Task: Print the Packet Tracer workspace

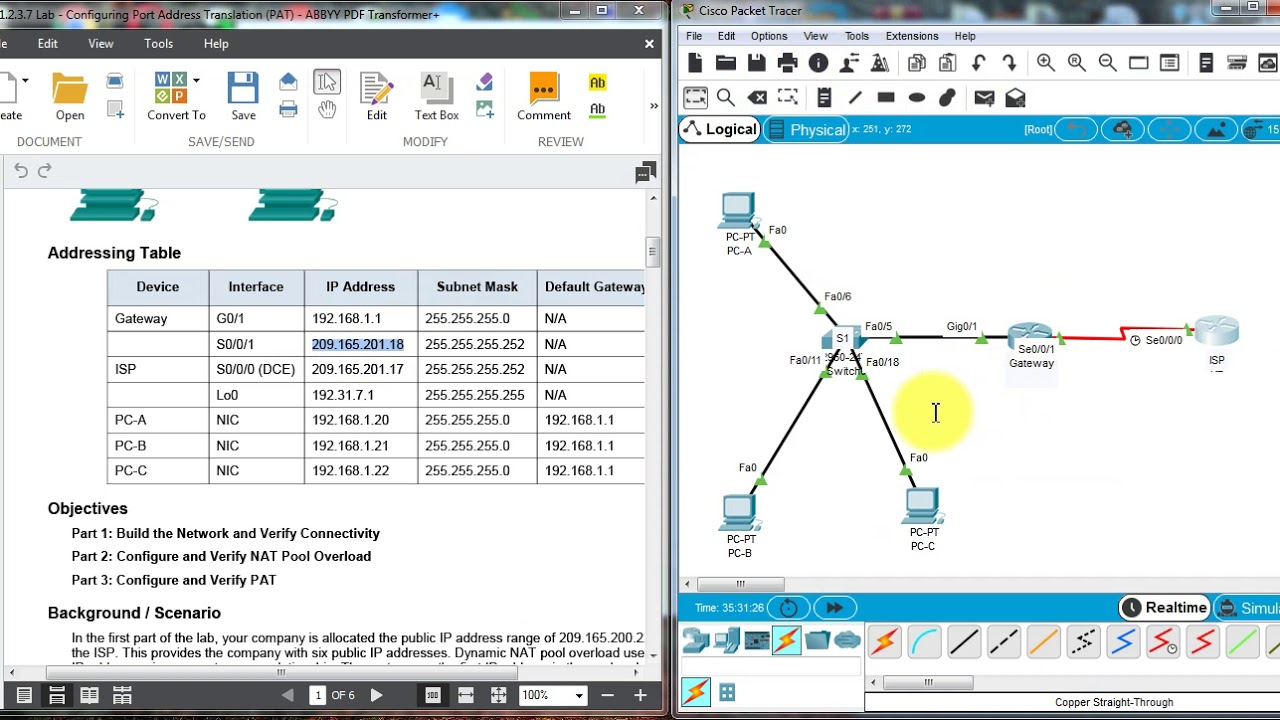Action: tap(788, 63)
